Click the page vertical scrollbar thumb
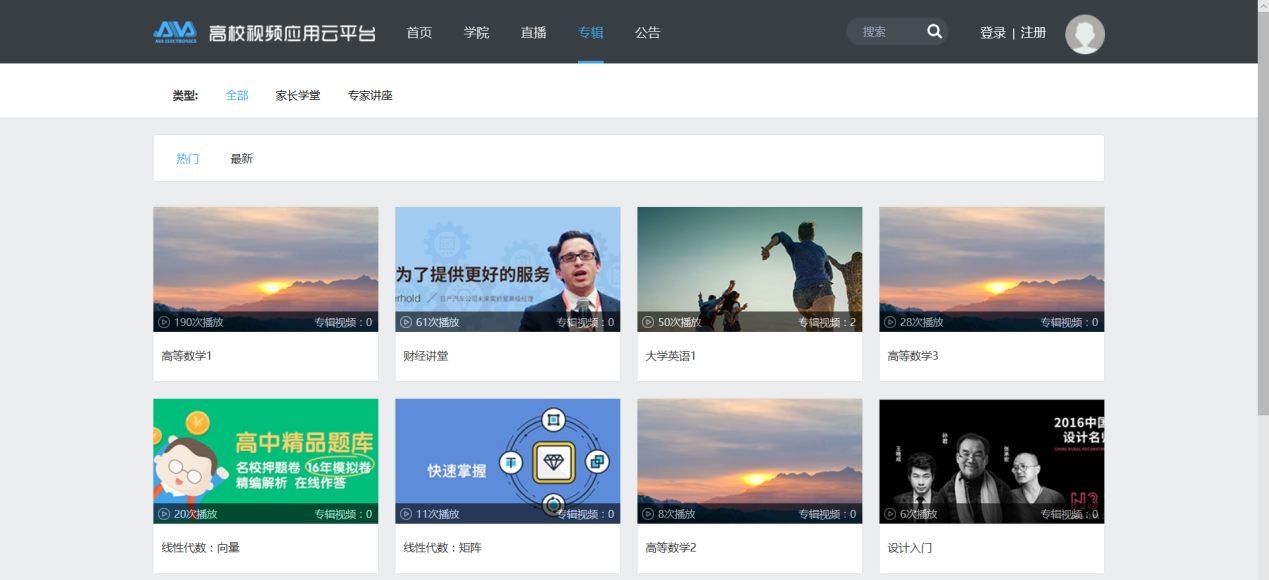Image resolution: width=1269 pixels, height=580 pixels. [1263, 215]
